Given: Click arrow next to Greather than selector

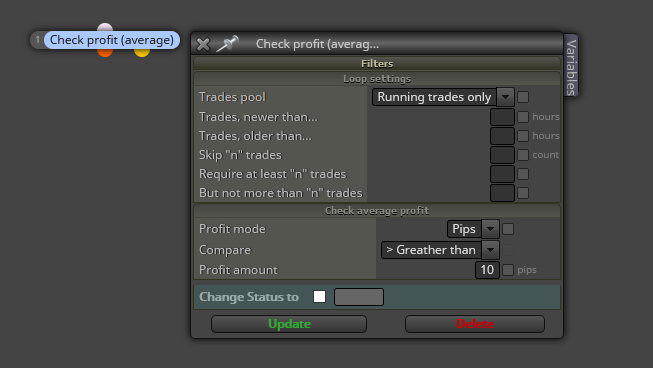Looking at the screenshot, I should (491, 250).
